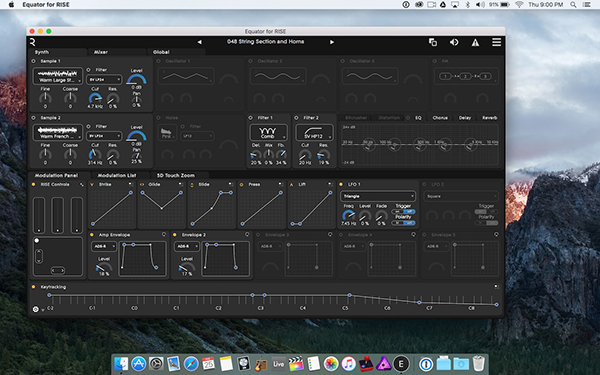Switch to the Modulation List tab
Viewport: 600px width, 375px height.
[x=117, y=175]
